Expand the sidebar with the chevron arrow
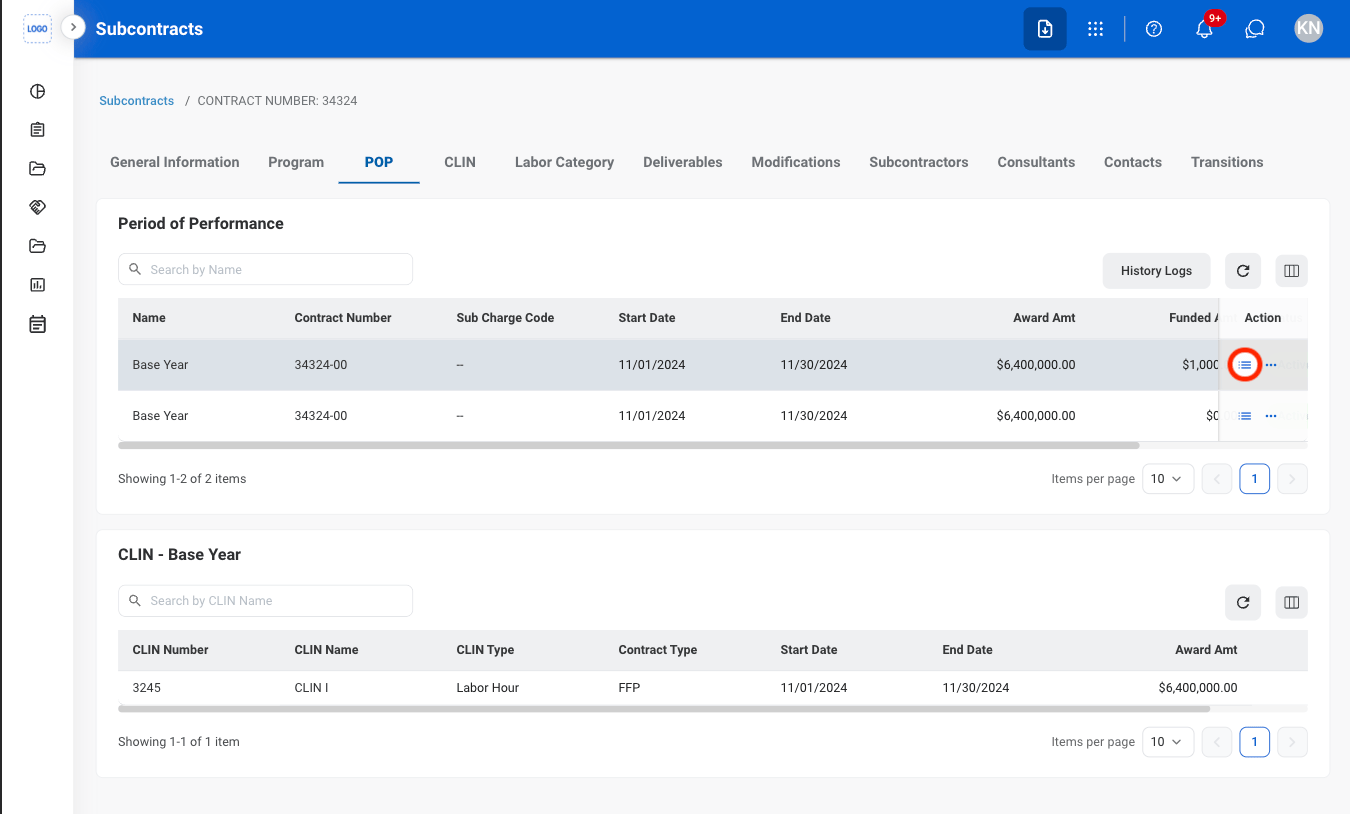 [73, 27]
